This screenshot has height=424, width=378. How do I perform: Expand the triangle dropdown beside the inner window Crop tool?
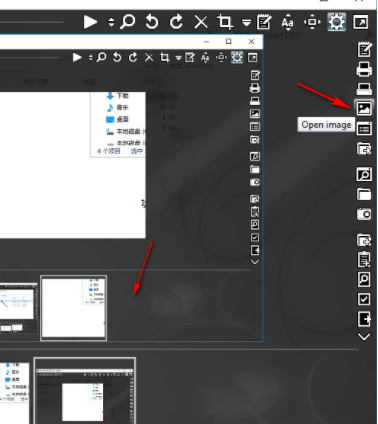(179, 58)
